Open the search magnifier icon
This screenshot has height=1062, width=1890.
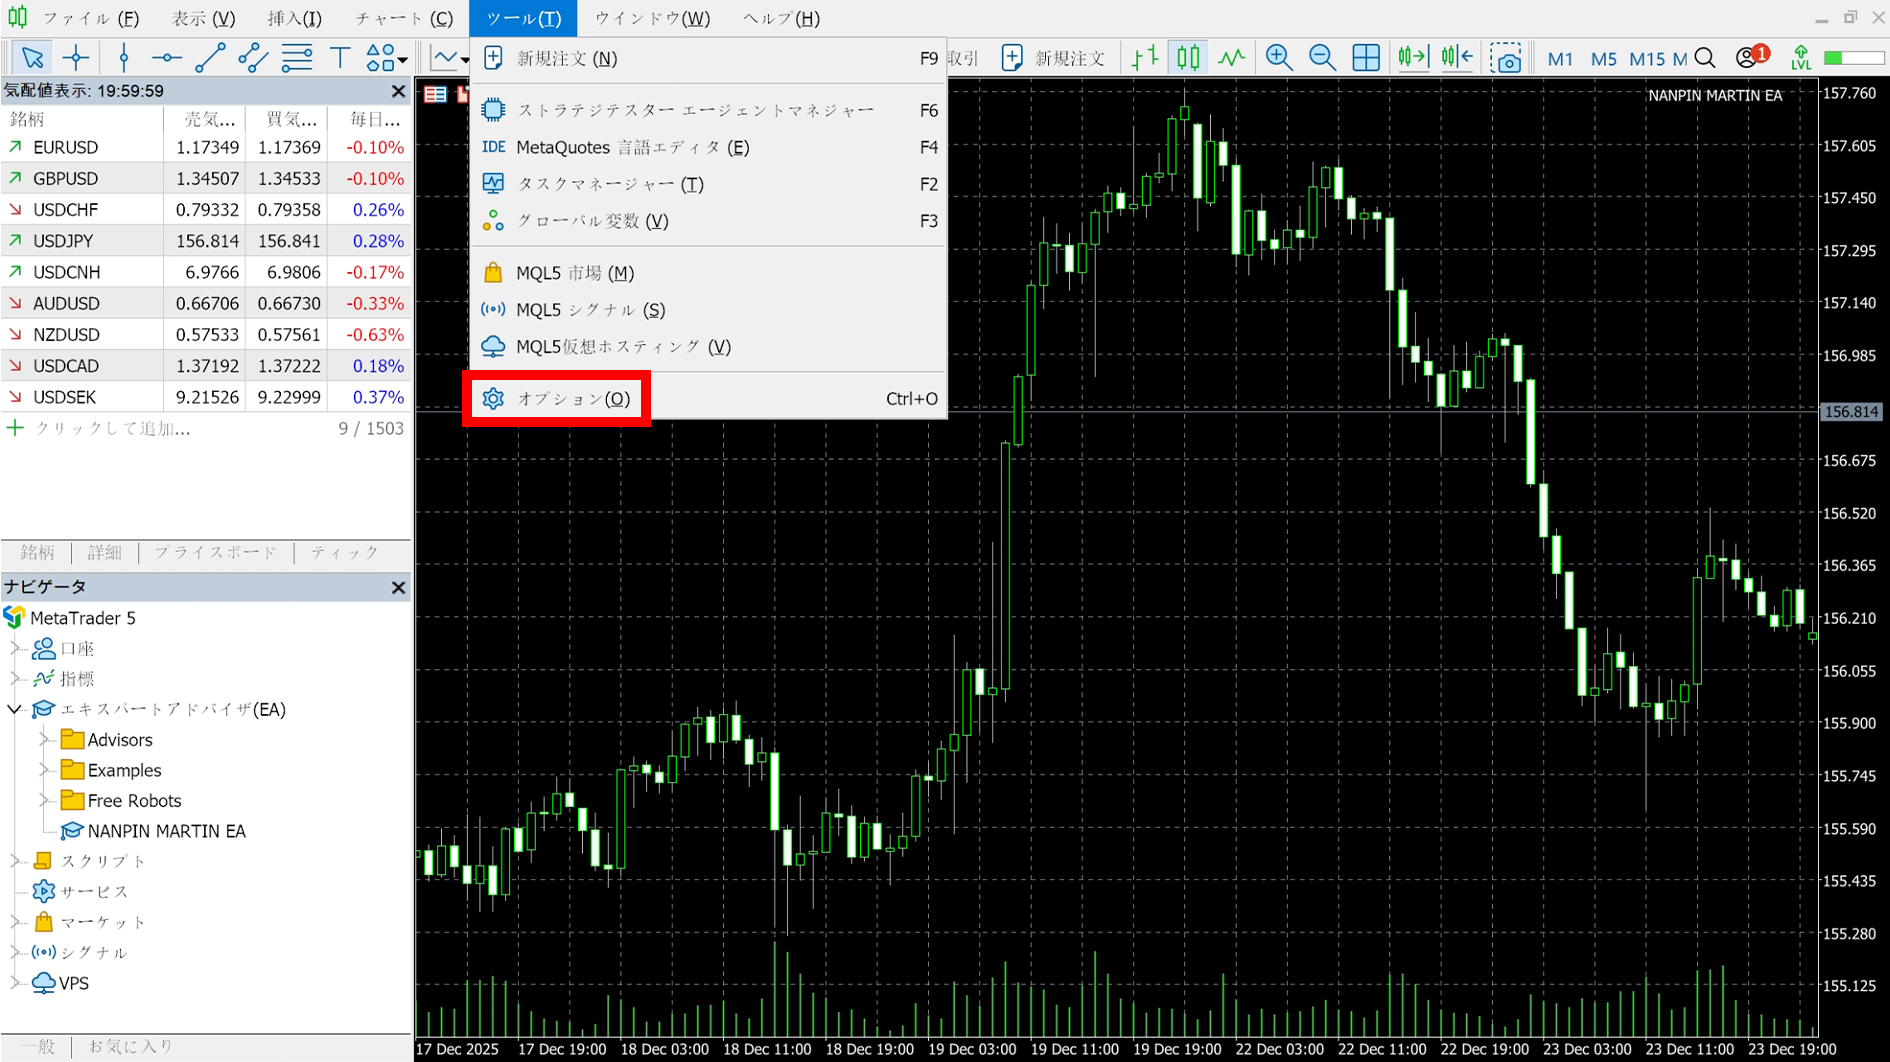(x=1706, y=58)
